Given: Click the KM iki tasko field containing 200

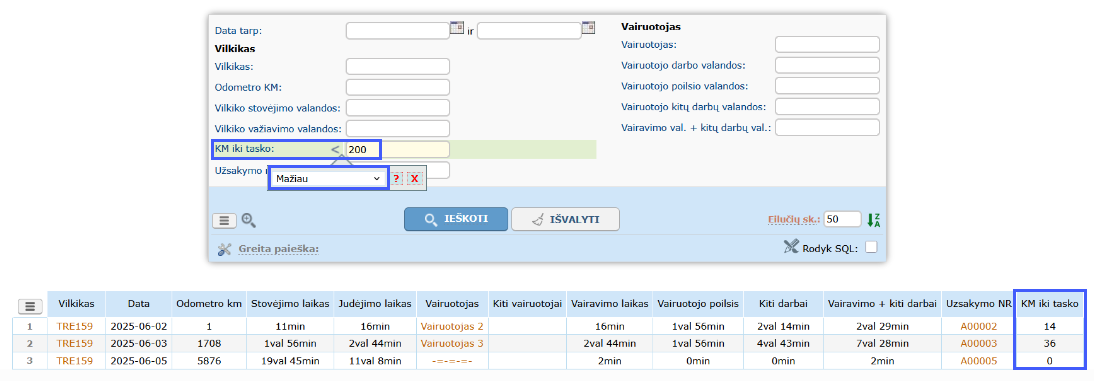Looking at the screenshot, I should pos(398,149).
